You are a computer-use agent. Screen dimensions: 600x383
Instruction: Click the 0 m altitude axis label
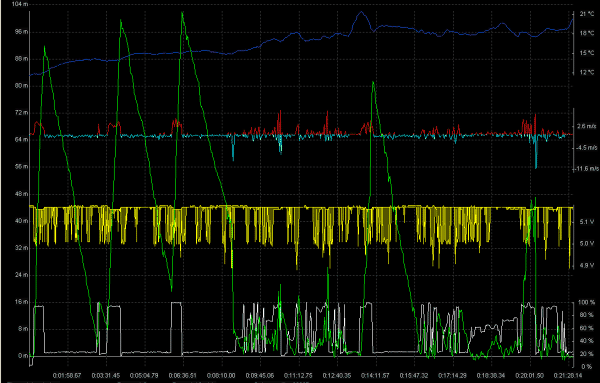[23, 356]
